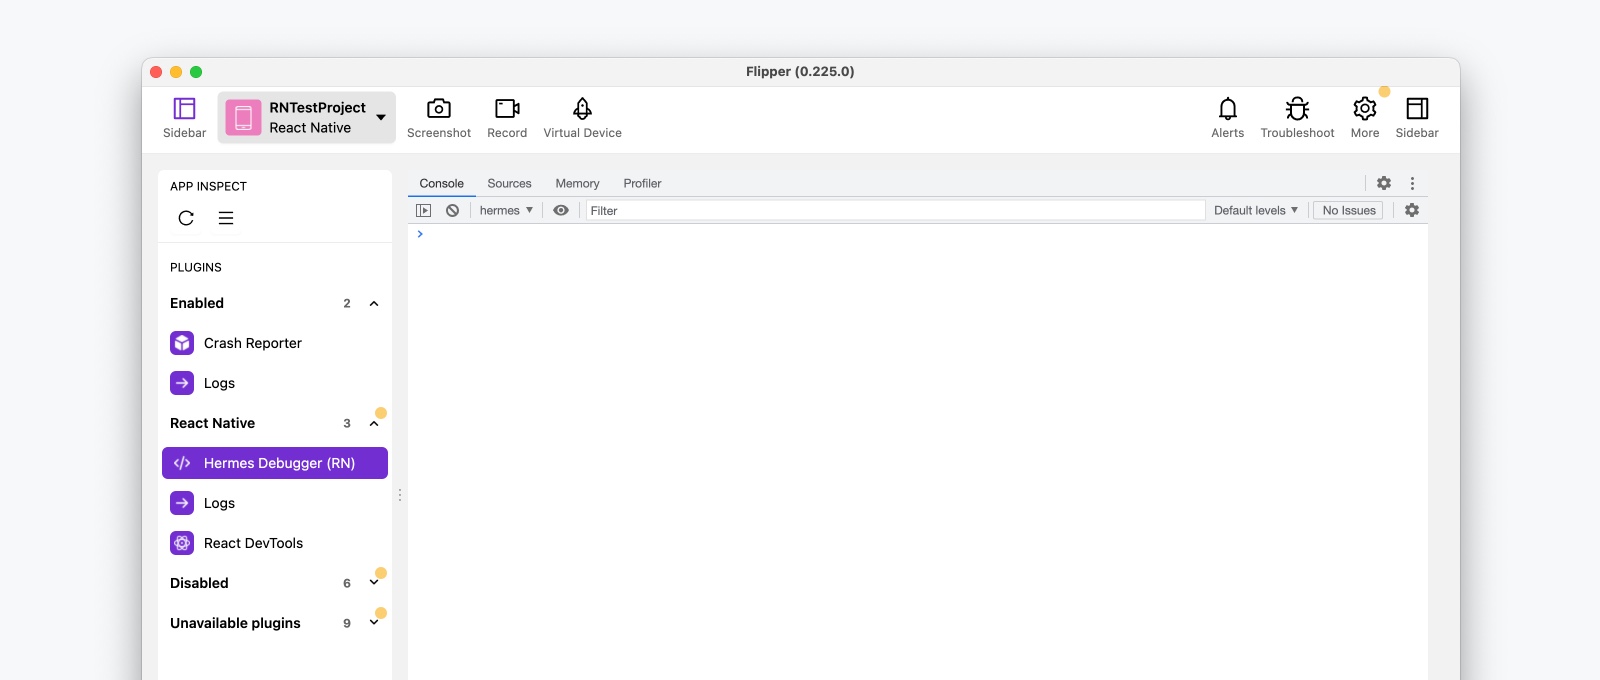Toggle the right Sidebar panel

1416,109
